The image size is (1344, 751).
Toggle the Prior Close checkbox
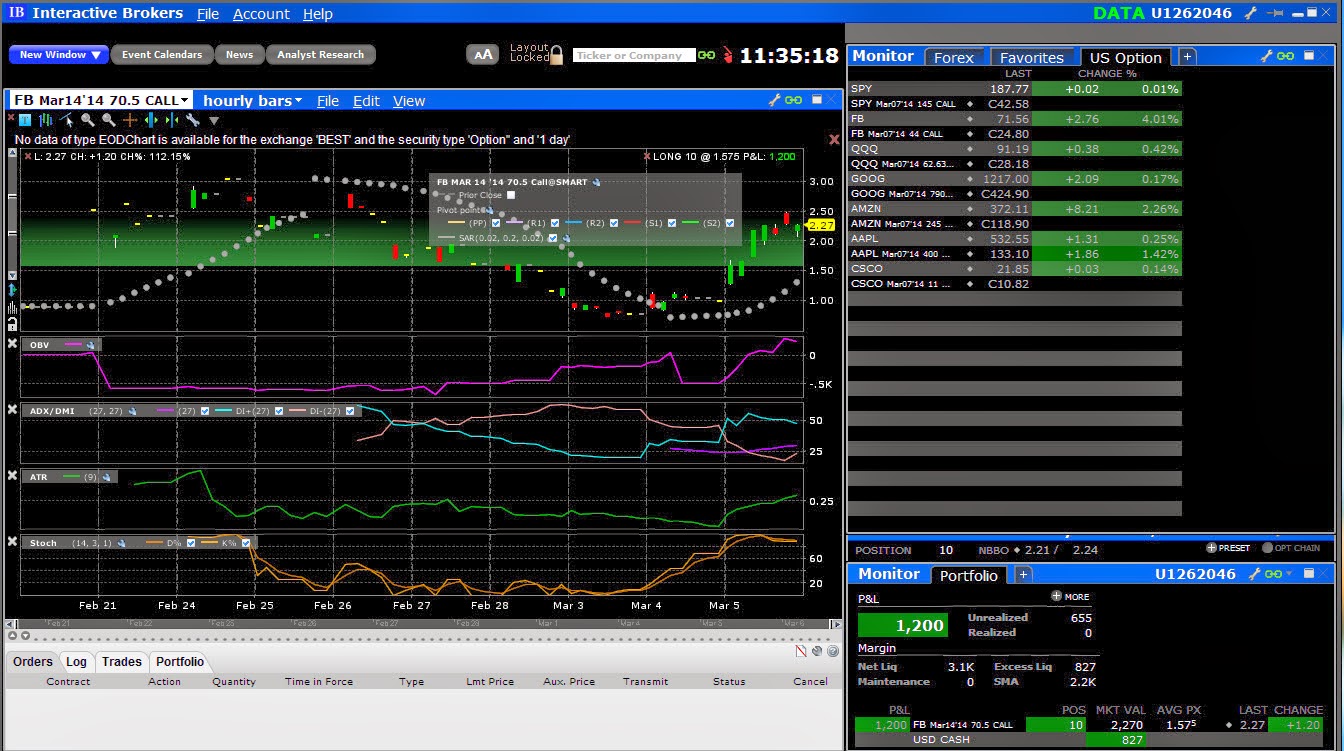511,195
